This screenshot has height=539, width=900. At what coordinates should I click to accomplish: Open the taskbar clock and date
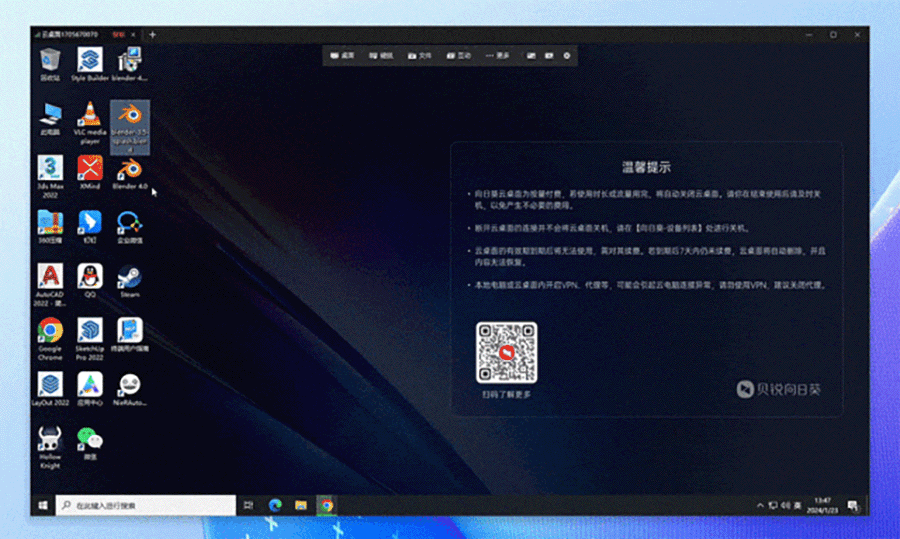point(823,505)
